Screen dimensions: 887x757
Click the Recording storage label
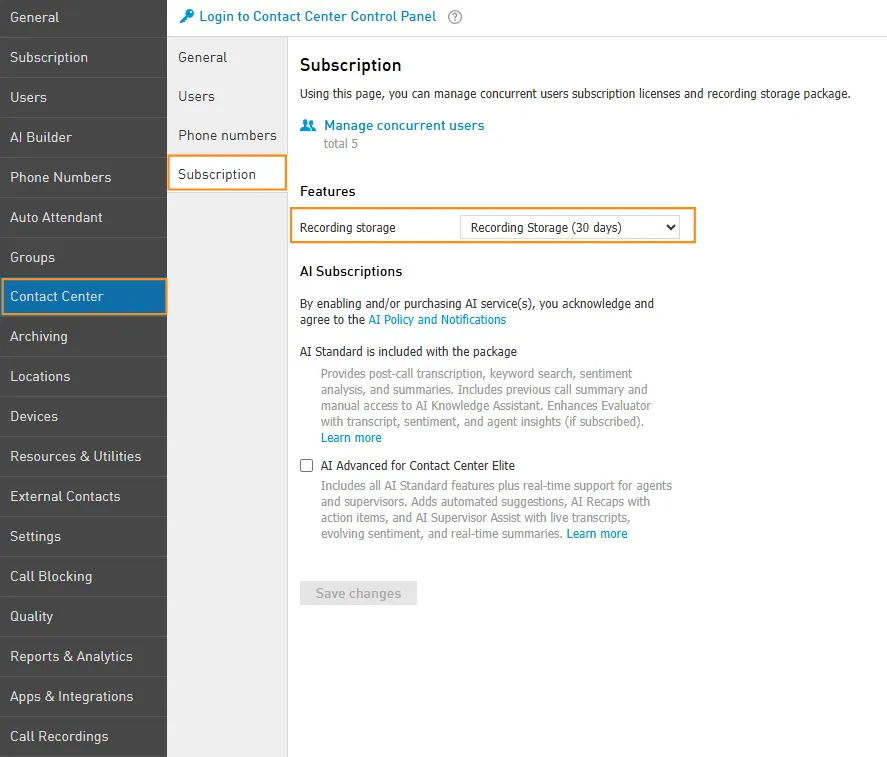click(x=347, y=227)
